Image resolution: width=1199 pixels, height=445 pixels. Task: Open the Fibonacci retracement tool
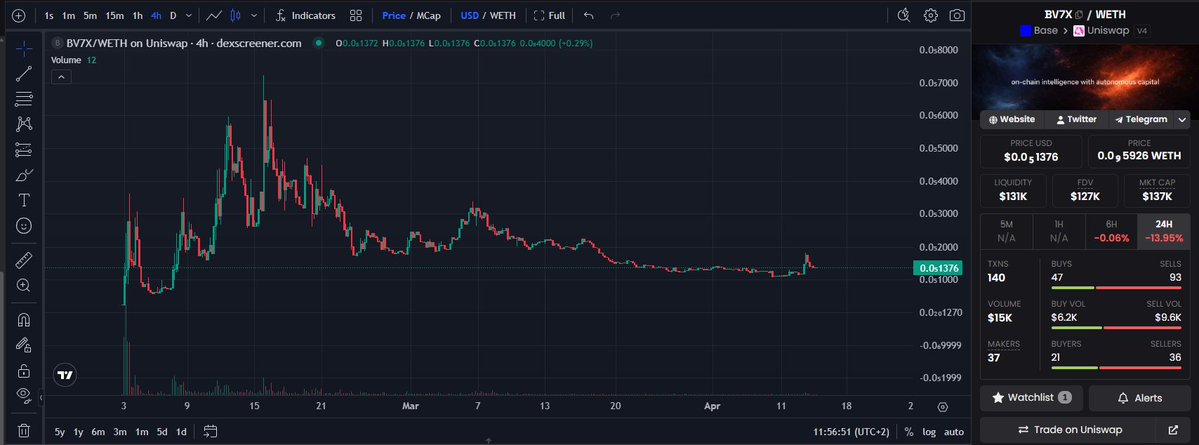point(24,99)
